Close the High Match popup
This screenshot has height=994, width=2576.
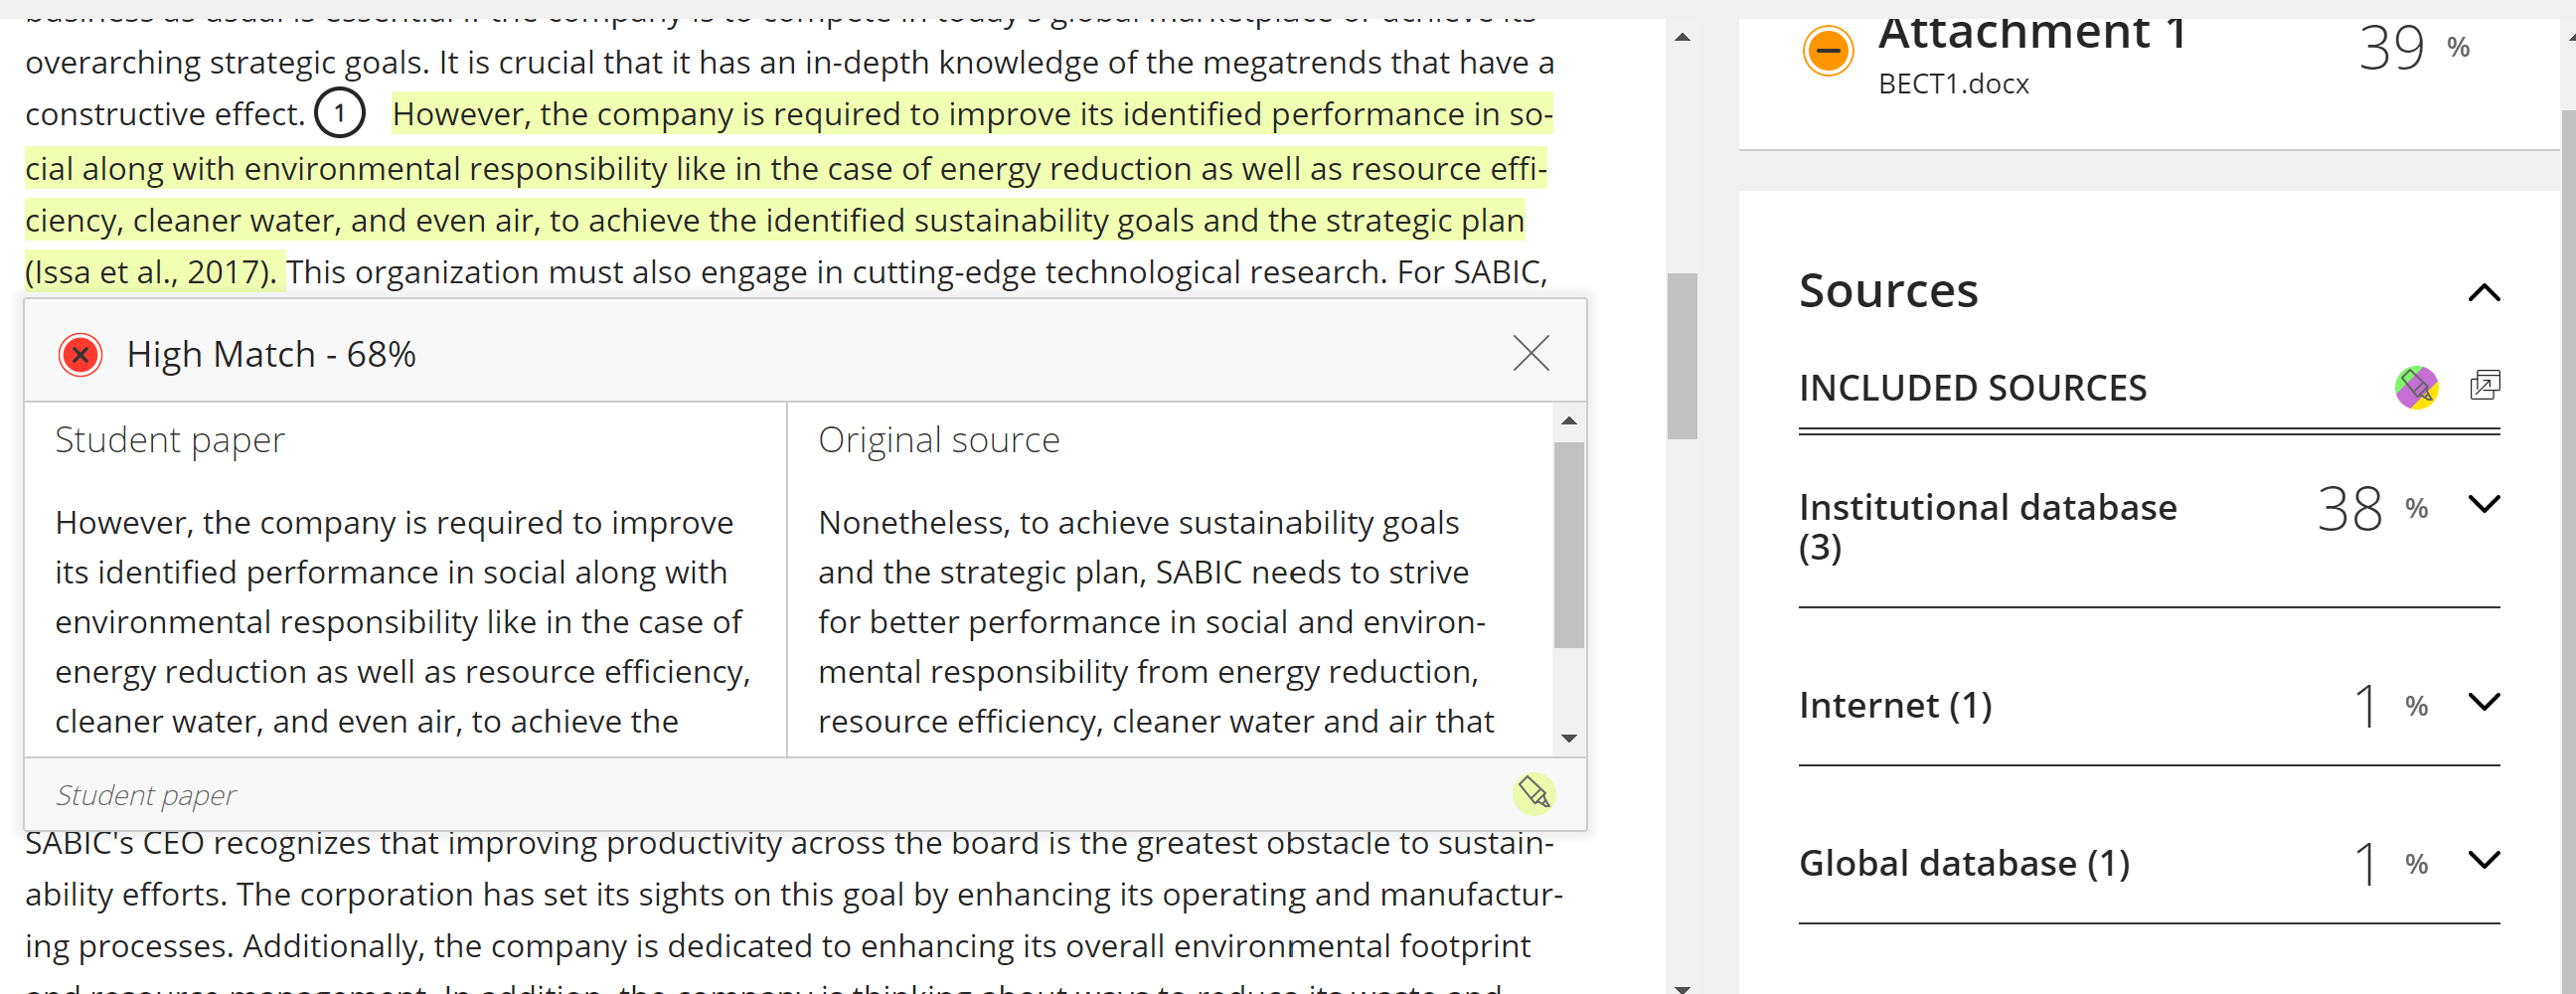1530,353
